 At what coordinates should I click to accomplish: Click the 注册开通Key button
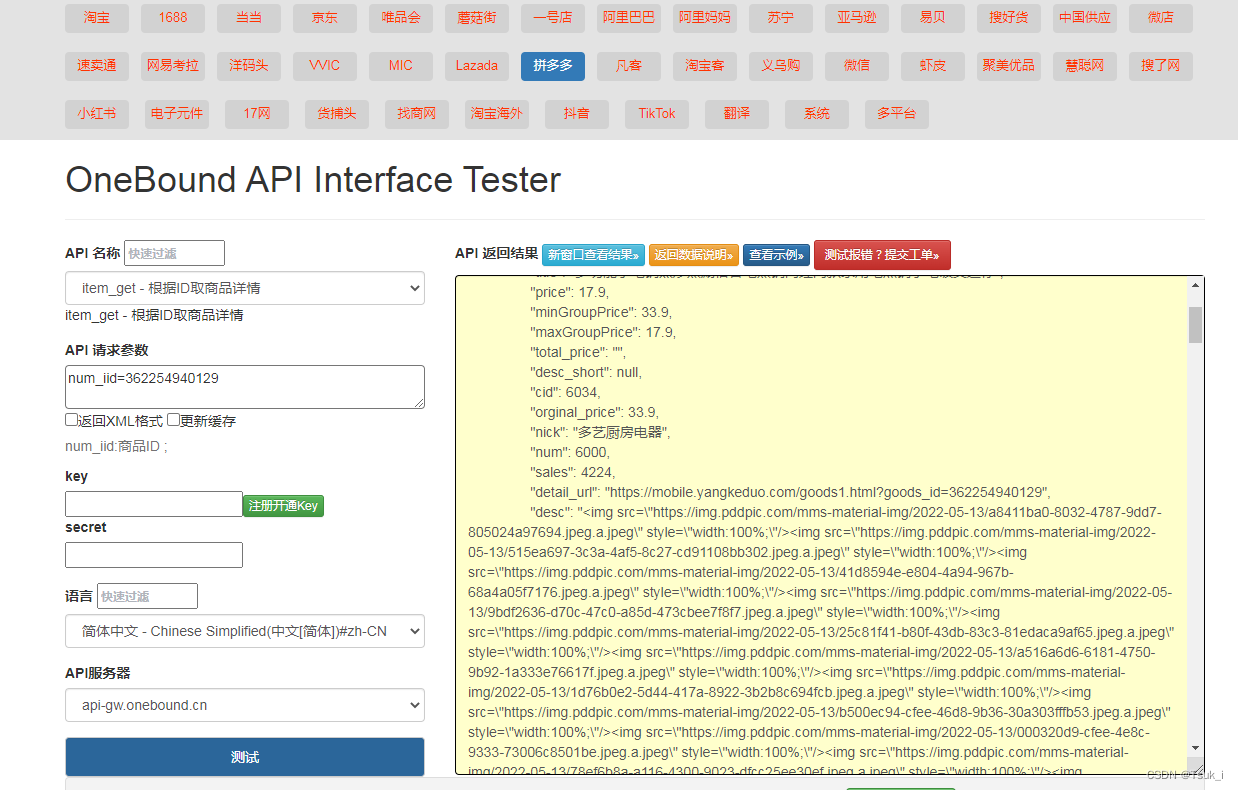pos(284,506)
